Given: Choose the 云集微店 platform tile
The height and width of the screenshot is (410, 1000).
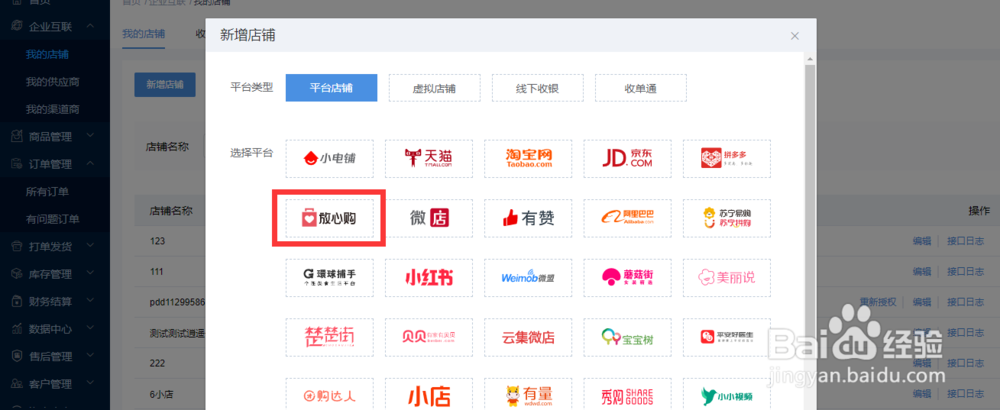Looking at the screenshot, I should coord(528,337).
